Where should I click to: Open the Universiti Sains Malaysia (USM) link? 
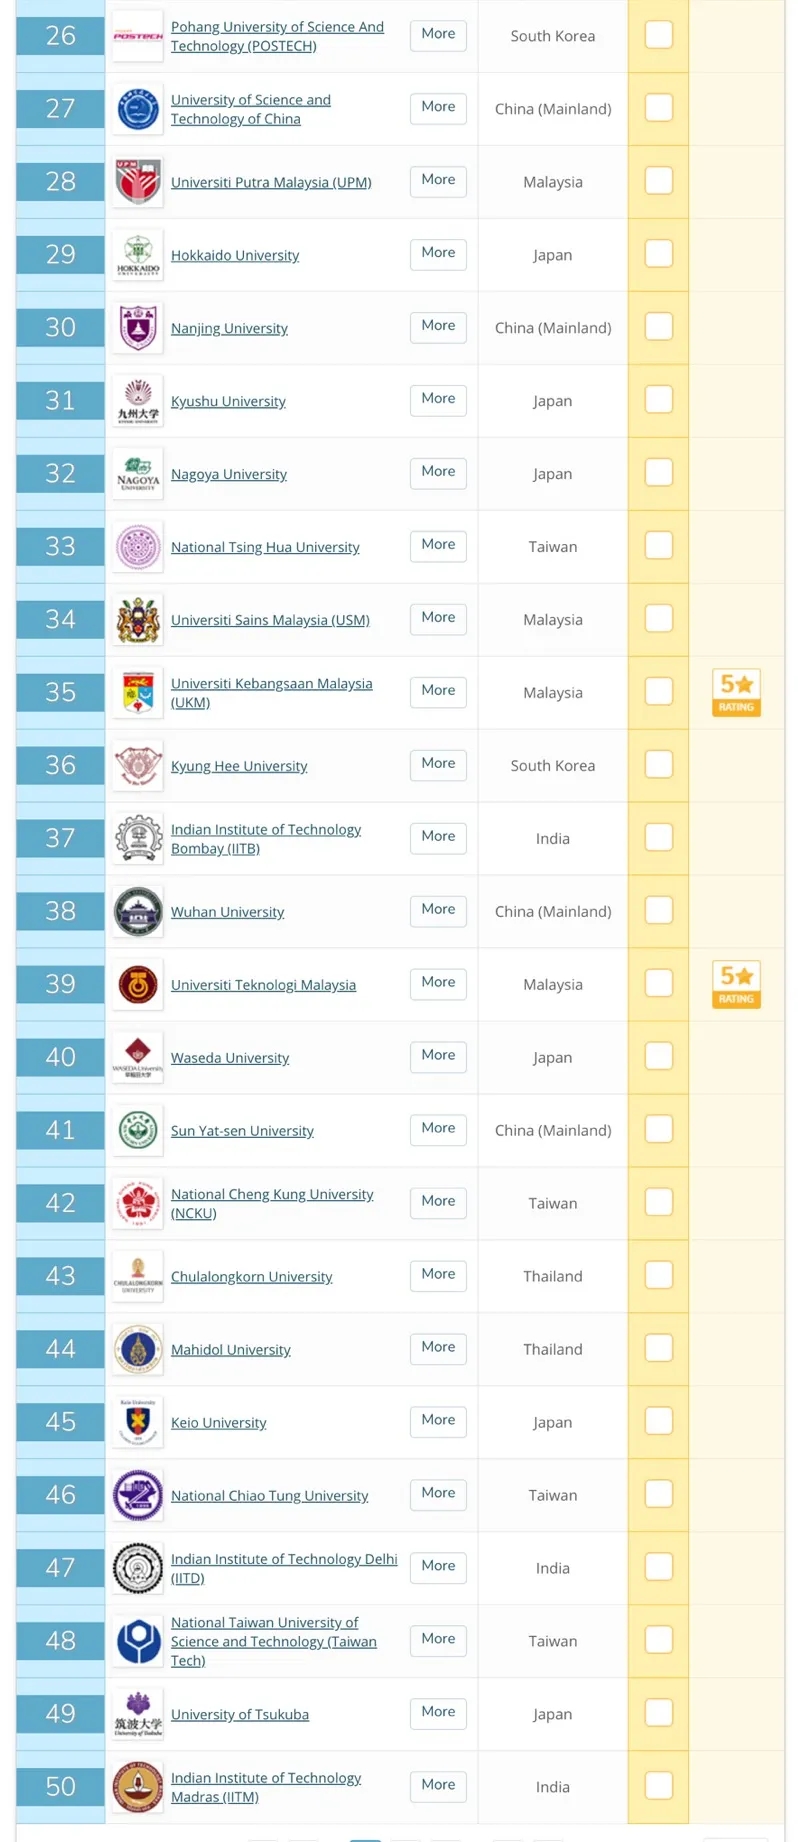point(270,619)
